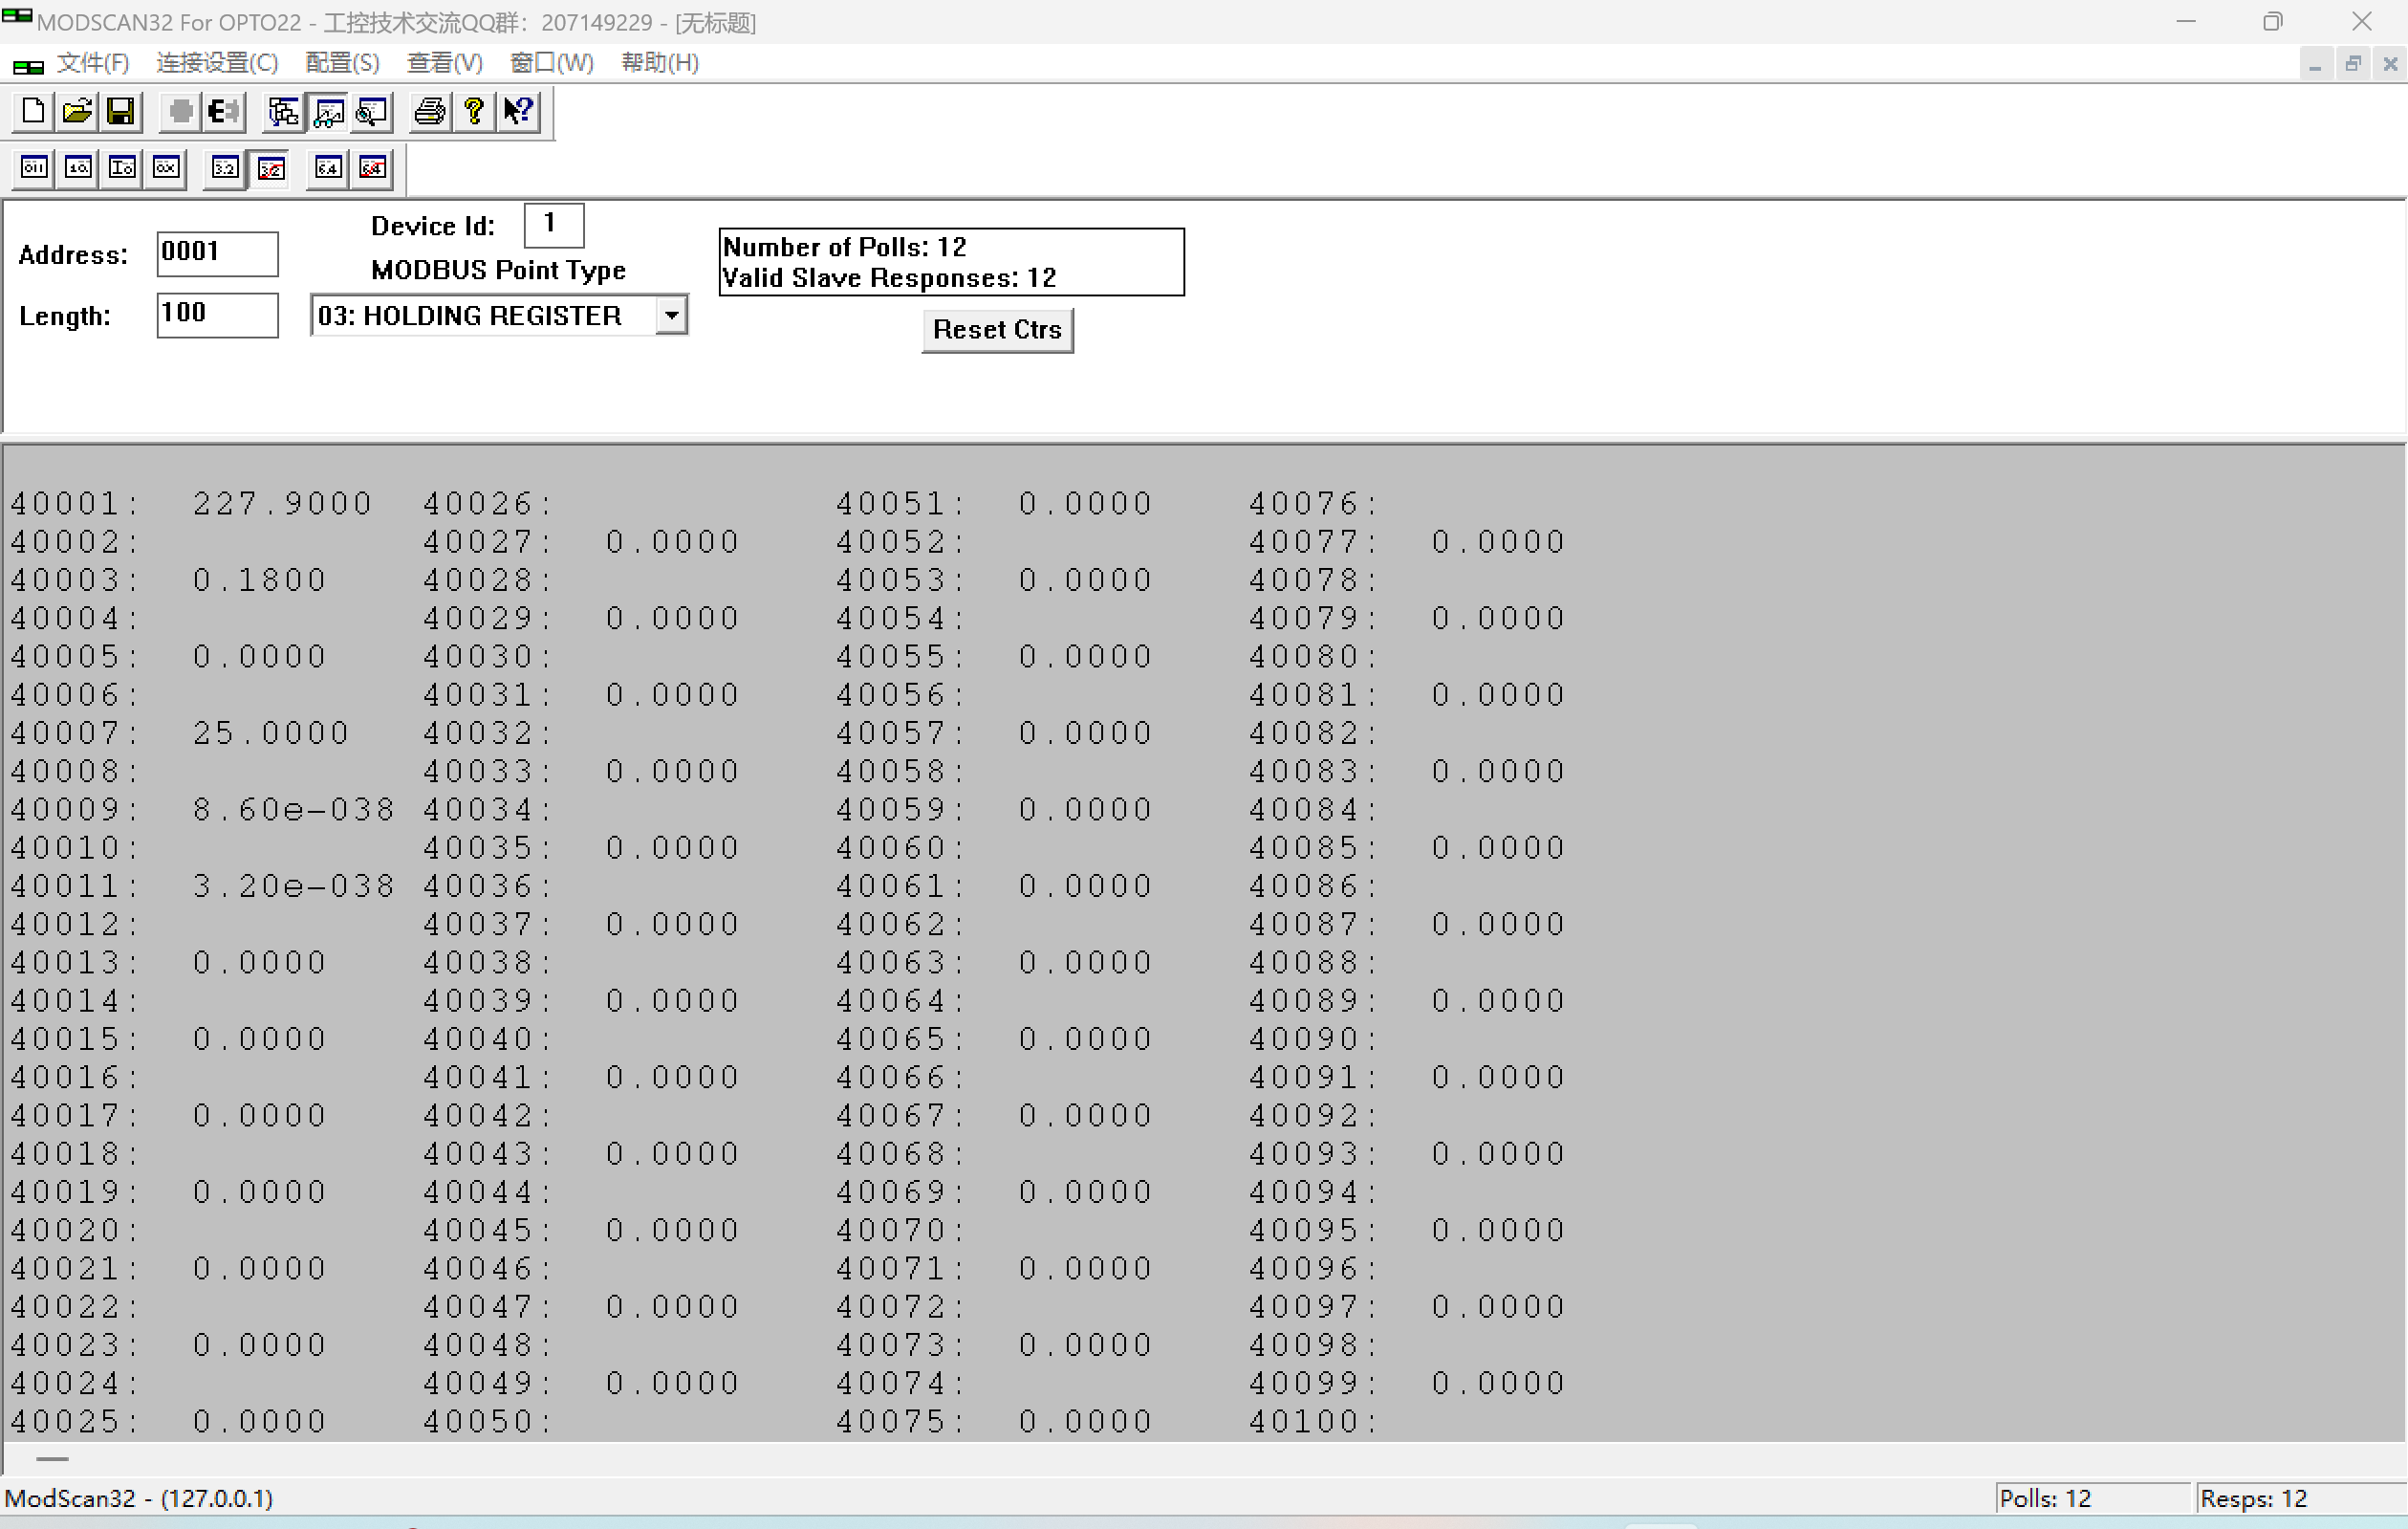Click ModScan32 - (127.0.0.1) status text
Screen dimensions: 2408x1529
pyautogui.click(x=139, y=1498)
